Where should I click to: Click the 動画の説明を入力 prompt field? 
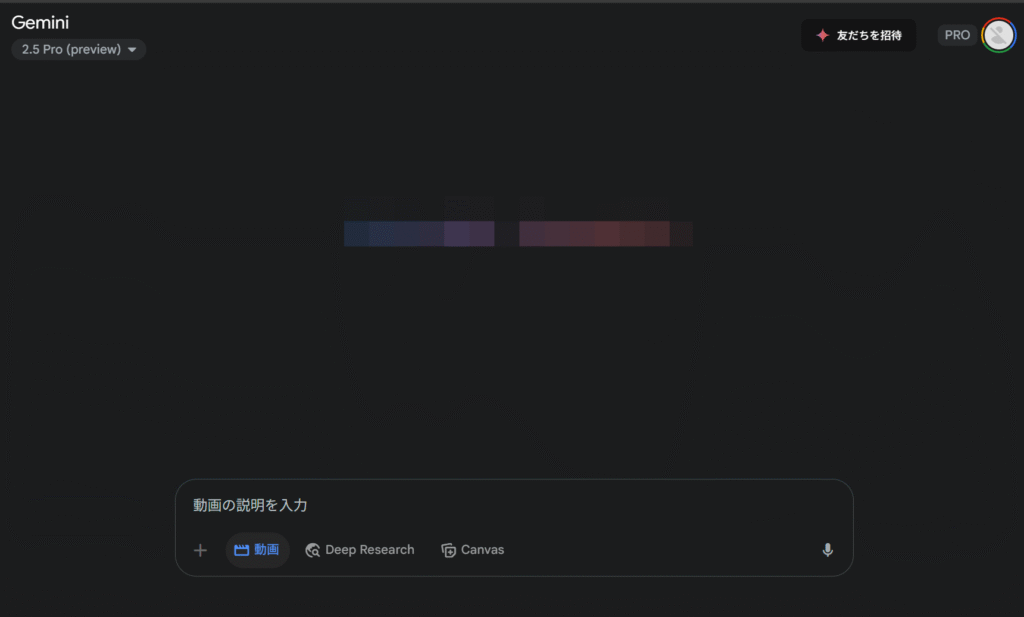coord(513,505)
